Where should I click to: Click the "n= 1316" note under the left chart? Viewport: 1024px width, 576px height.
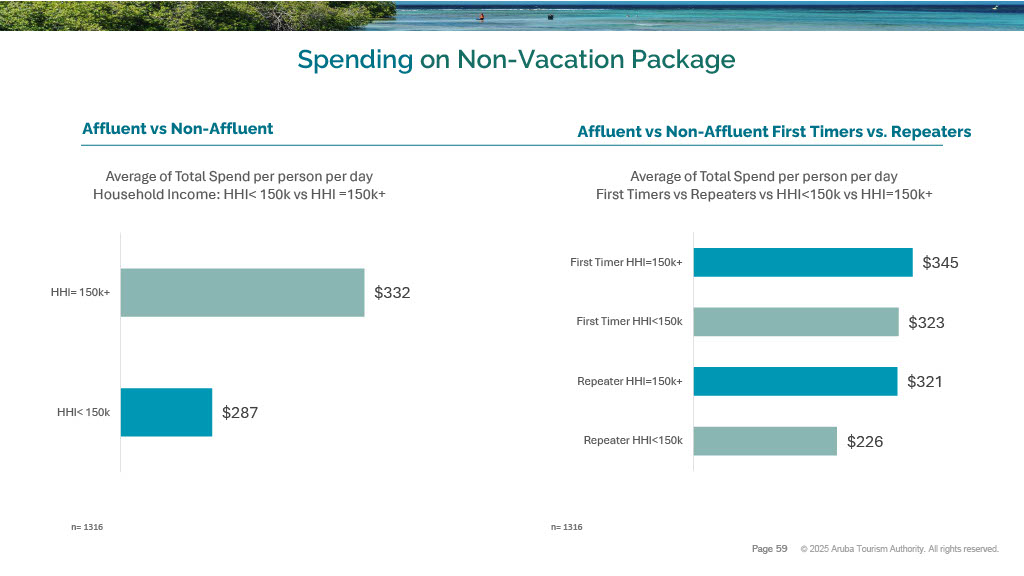[87, 527]
